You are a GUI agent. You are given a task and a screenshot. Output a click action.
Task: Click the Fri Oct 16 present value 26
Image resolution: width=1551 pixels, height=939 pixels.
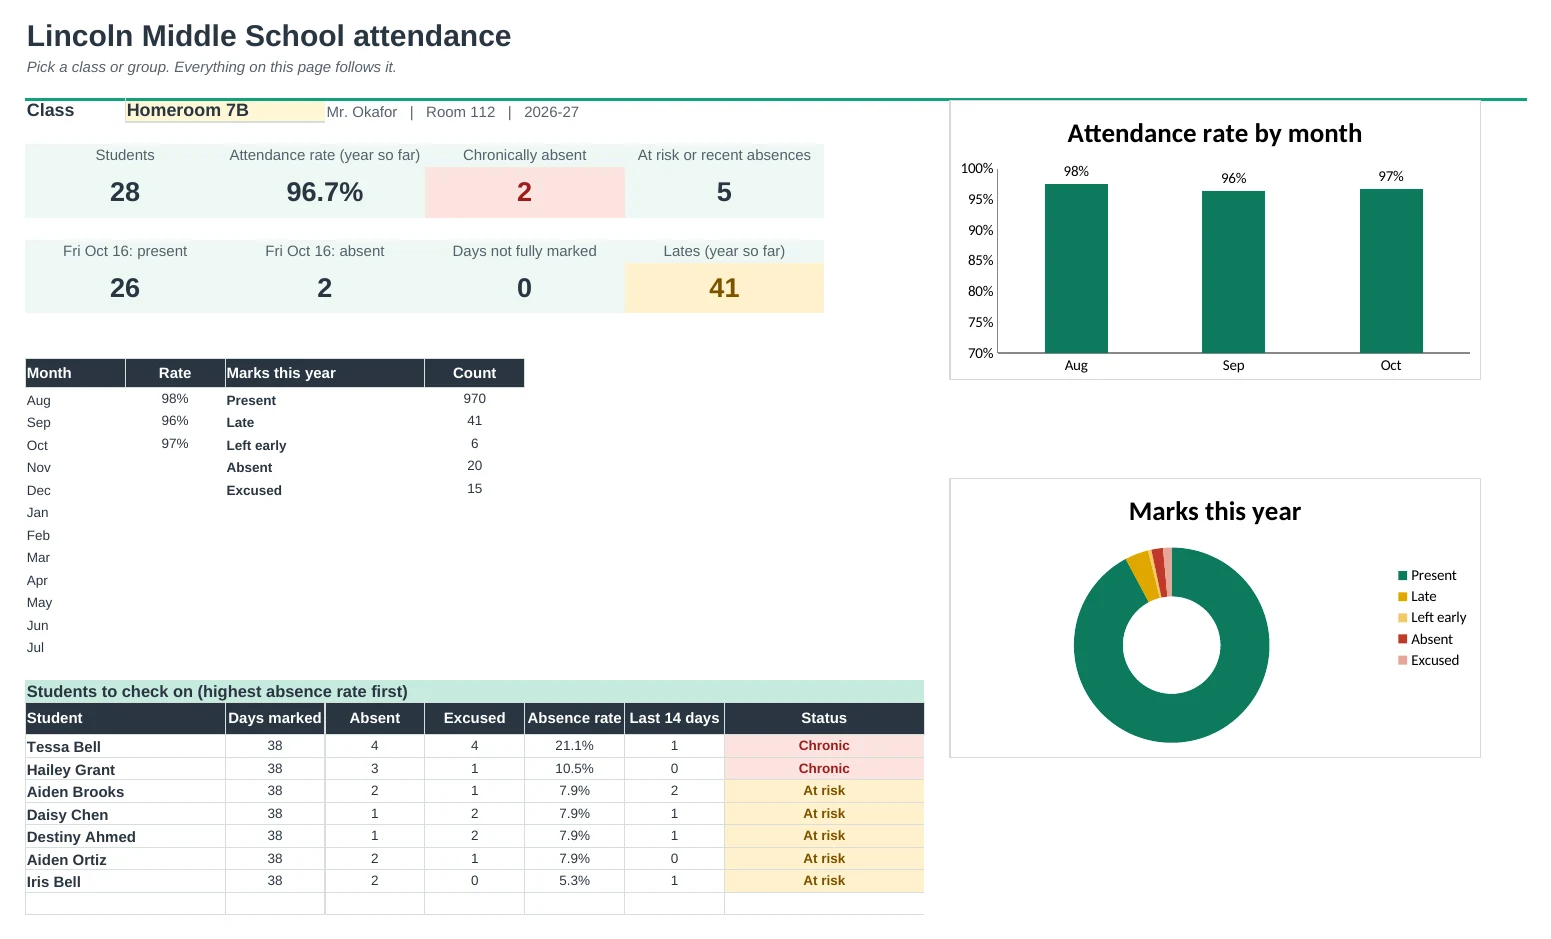click(125, 288)
